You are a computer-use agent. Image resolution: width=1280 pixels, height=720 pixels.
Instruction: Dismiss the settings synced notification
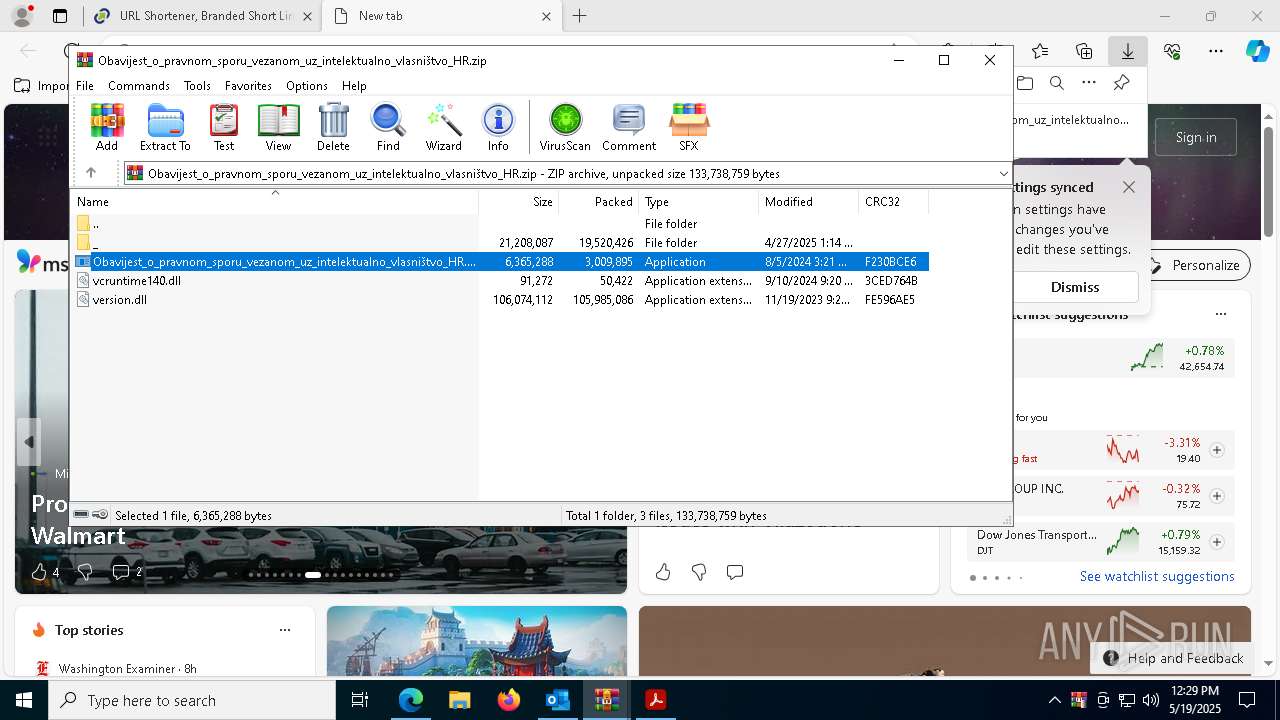click(1075, 287)
